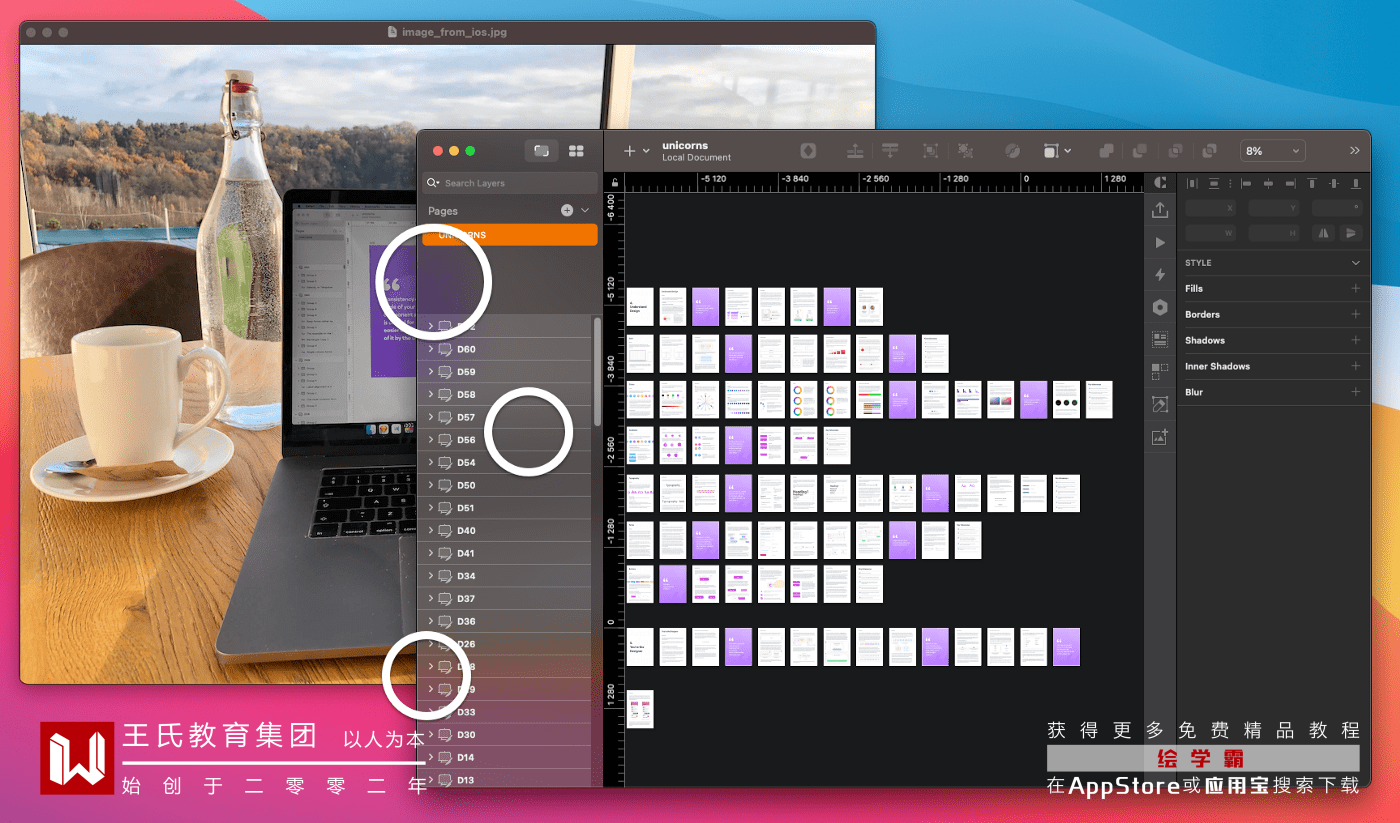This screenshot has width=1400, height=823.
Task: Toggle flip vertical in the inspector
Action: tap(1351, 233)
